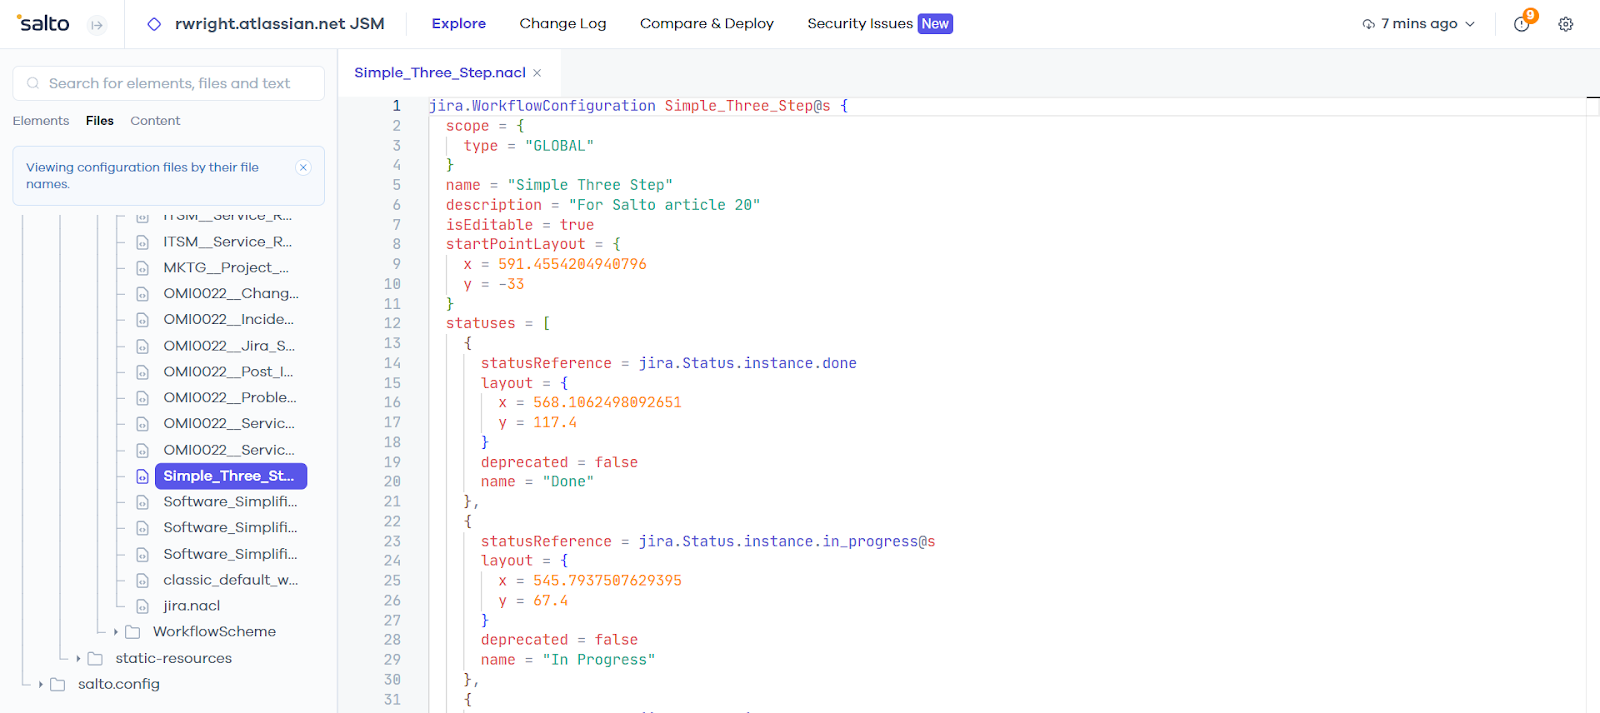Image resolution: width=1600 pixels, height=713 pixels.
Task: Click folder icon next to static-resources
Action: pyautogui.click(x=95, y=658)
